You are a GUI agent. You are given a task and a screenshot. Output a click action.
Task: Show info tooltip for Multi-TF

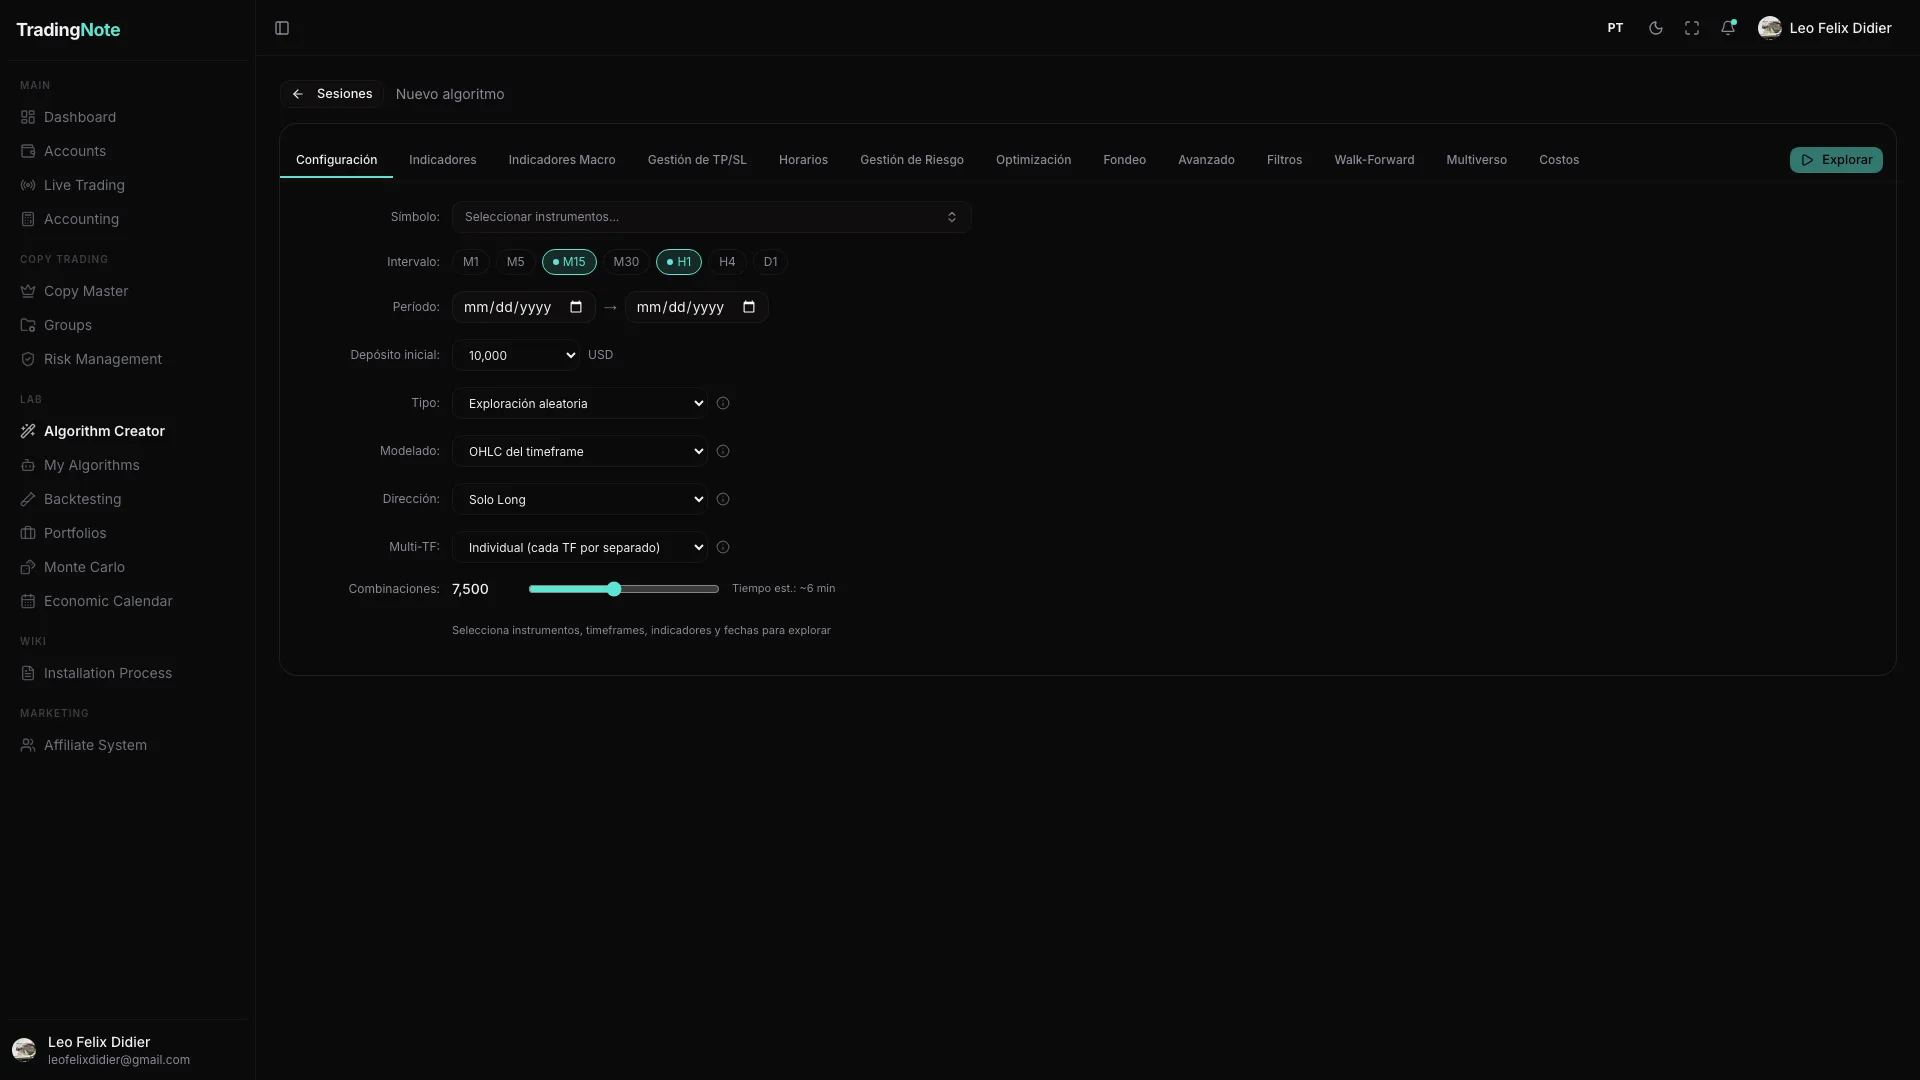click(723, 547)
